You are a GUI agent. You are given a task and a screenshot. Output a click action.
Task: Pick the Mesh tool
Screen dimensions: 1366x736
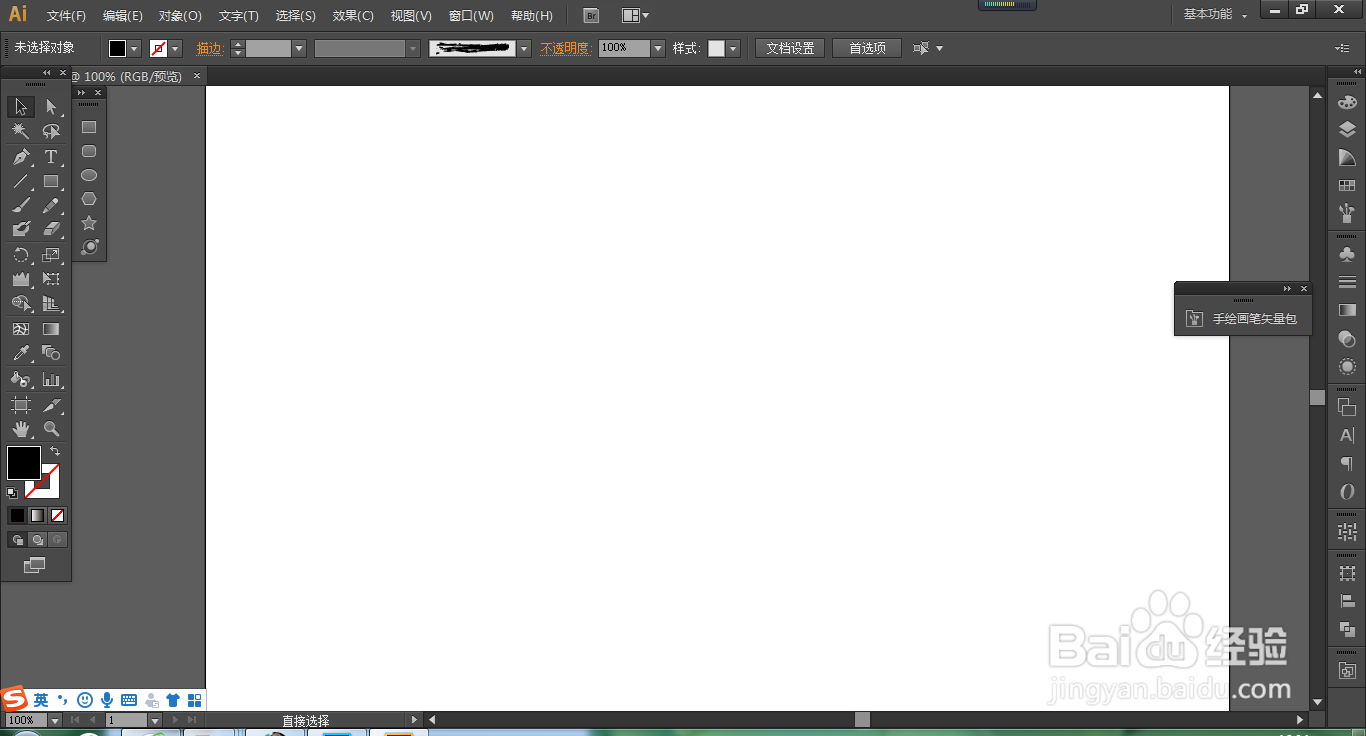(21, 329)
